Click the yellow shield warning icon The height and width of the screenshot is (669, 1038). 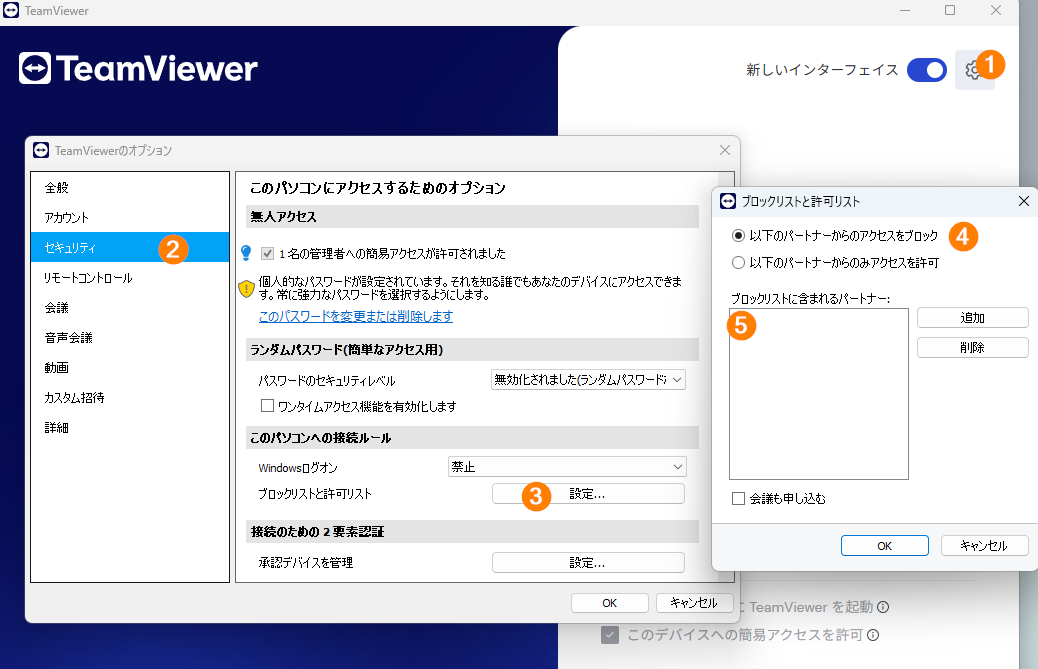246,289
